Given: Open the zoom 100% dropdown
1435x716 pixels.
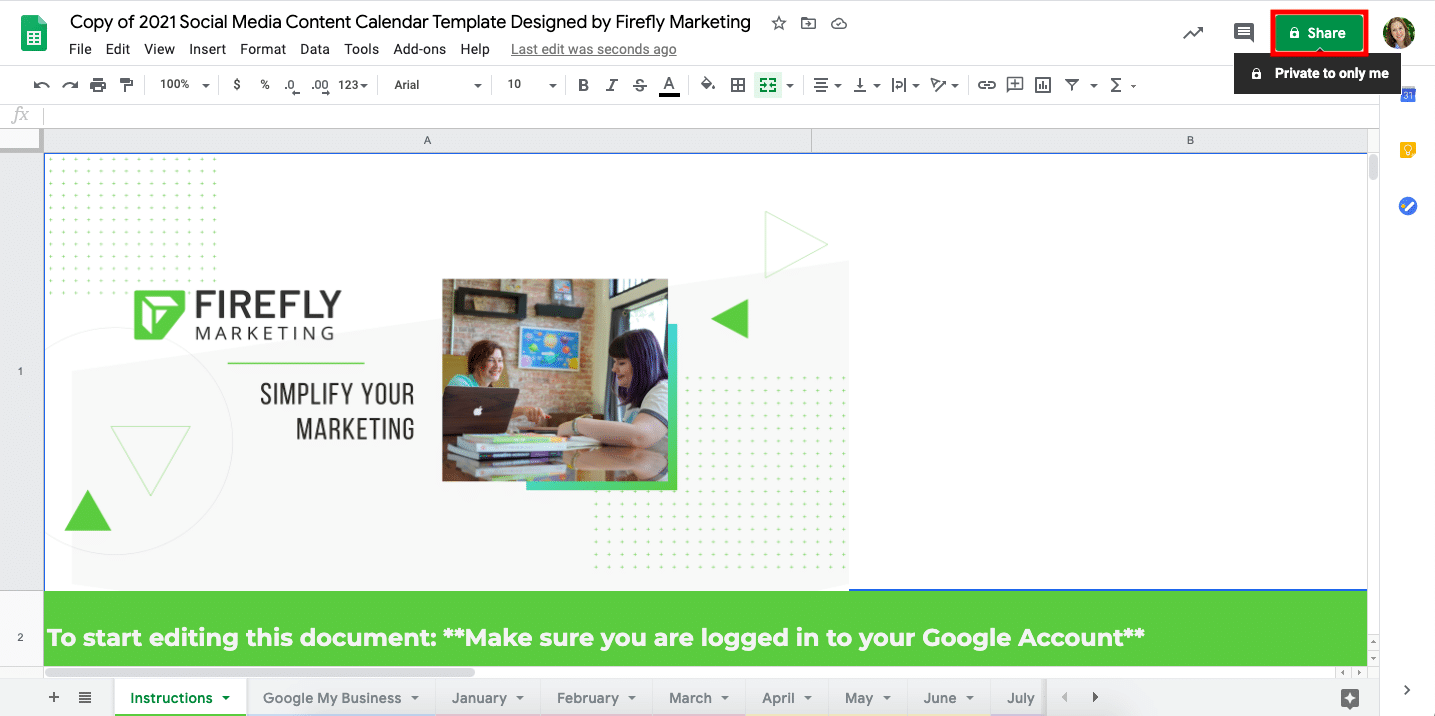Looking at the screenshot, I should pyautogui.click(x=184, y=85).
